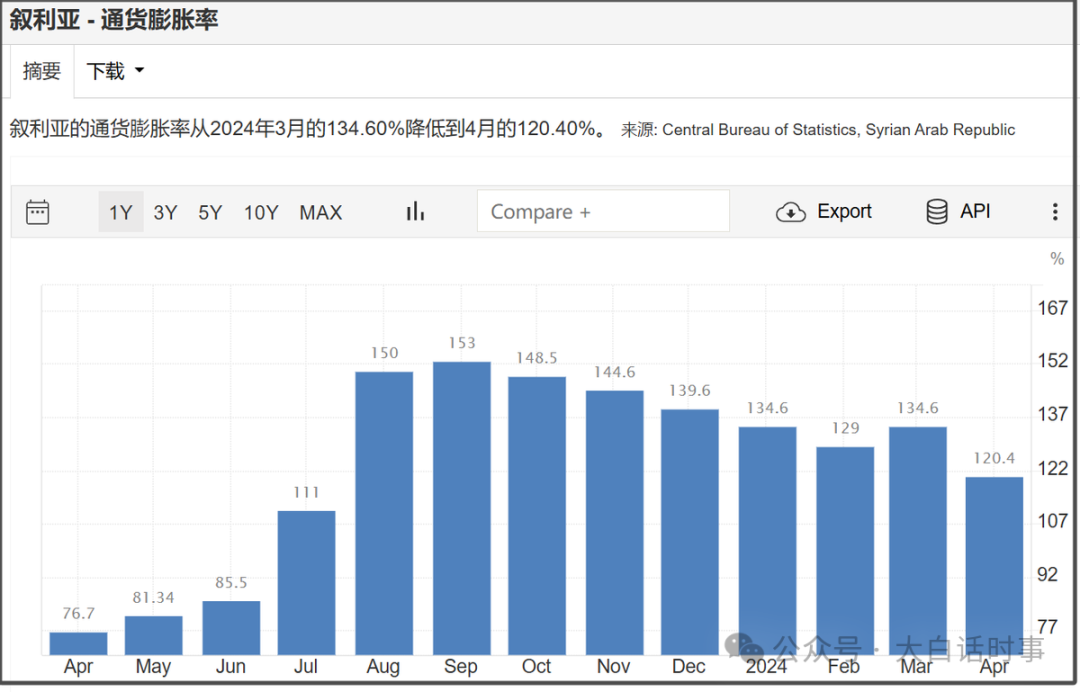Image resolution: width=1080 pixels, height=692 pixels.
Task: Select the 10Y time range
Action: click(261, 212)
